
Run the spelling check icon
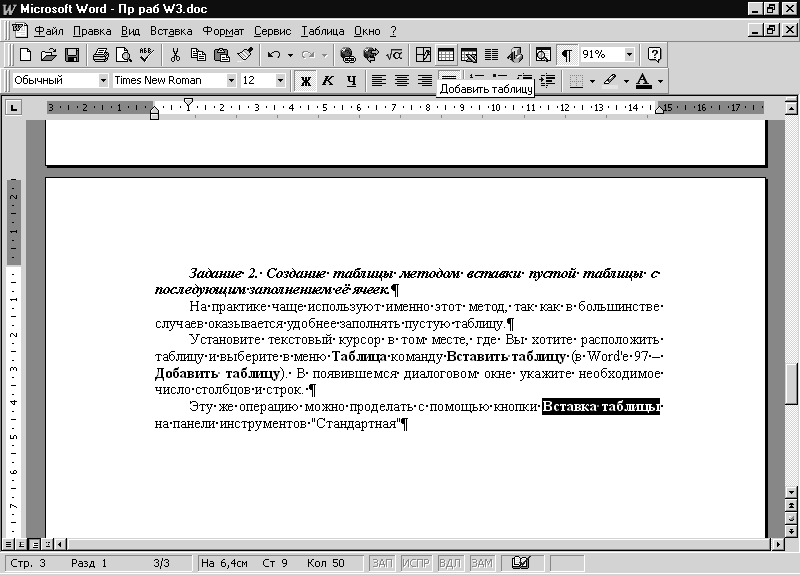pyautogui.click(x=147, y=54)
